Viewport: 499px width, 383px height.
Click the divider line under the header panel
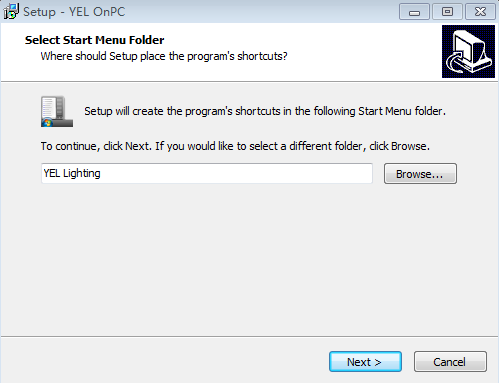(249, 81)
